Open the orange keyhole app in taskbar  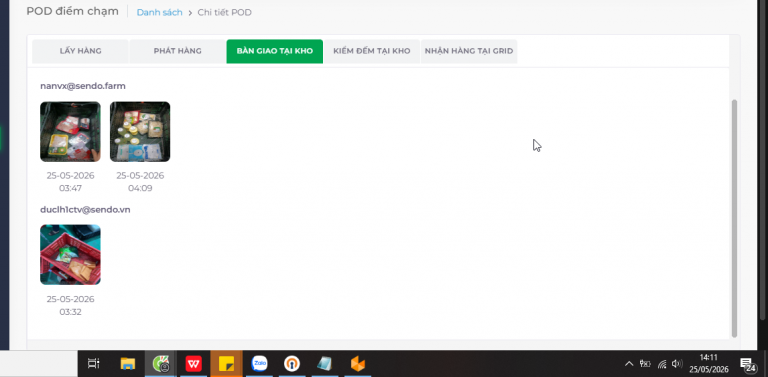coord(292,364)
